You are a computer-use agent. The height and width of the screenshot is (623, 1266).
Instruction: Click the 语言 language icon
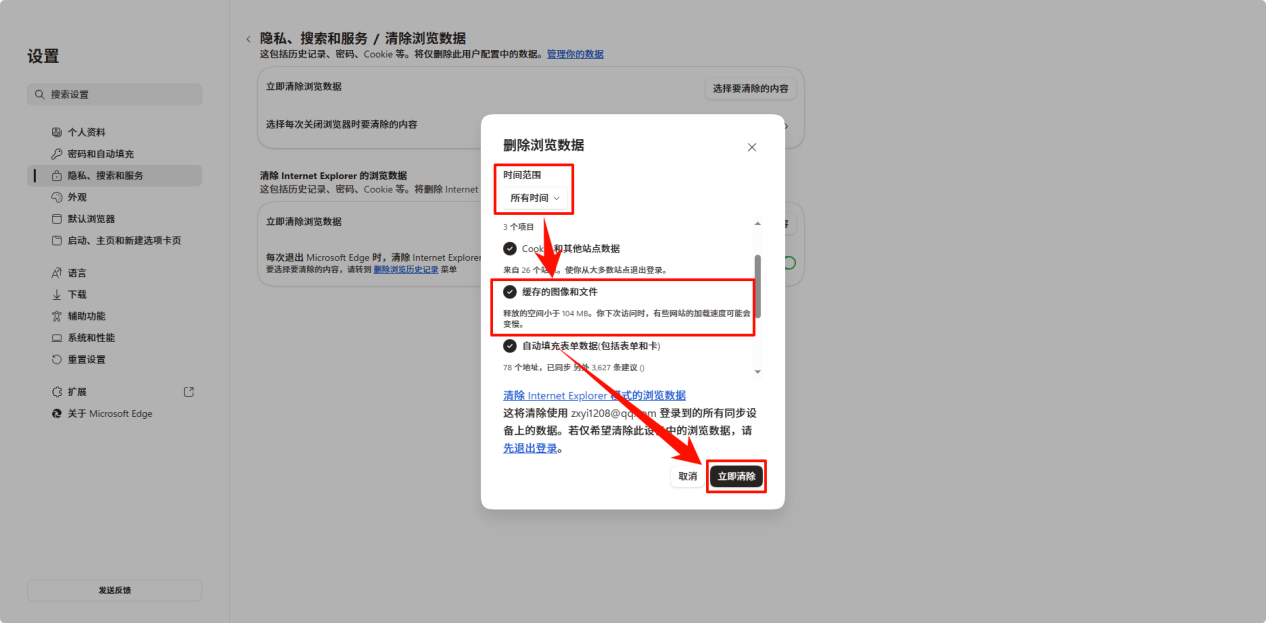coord(58,271)
